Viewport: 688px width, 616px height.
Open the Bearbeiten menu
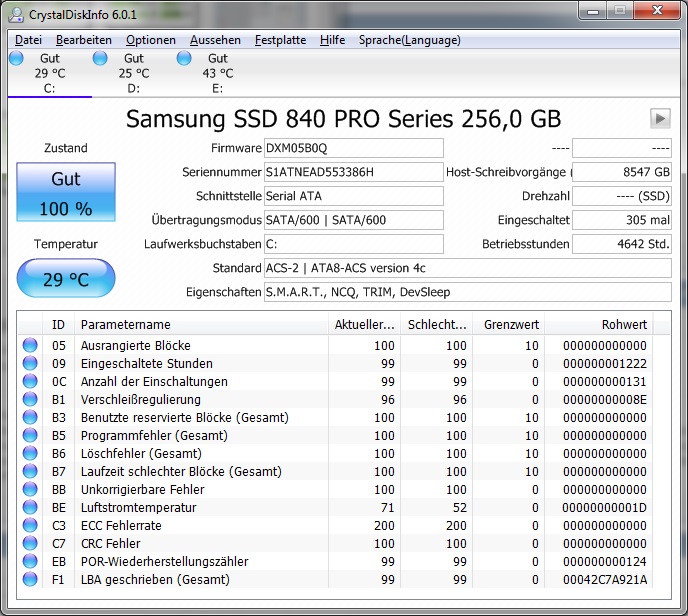(83, 40)
